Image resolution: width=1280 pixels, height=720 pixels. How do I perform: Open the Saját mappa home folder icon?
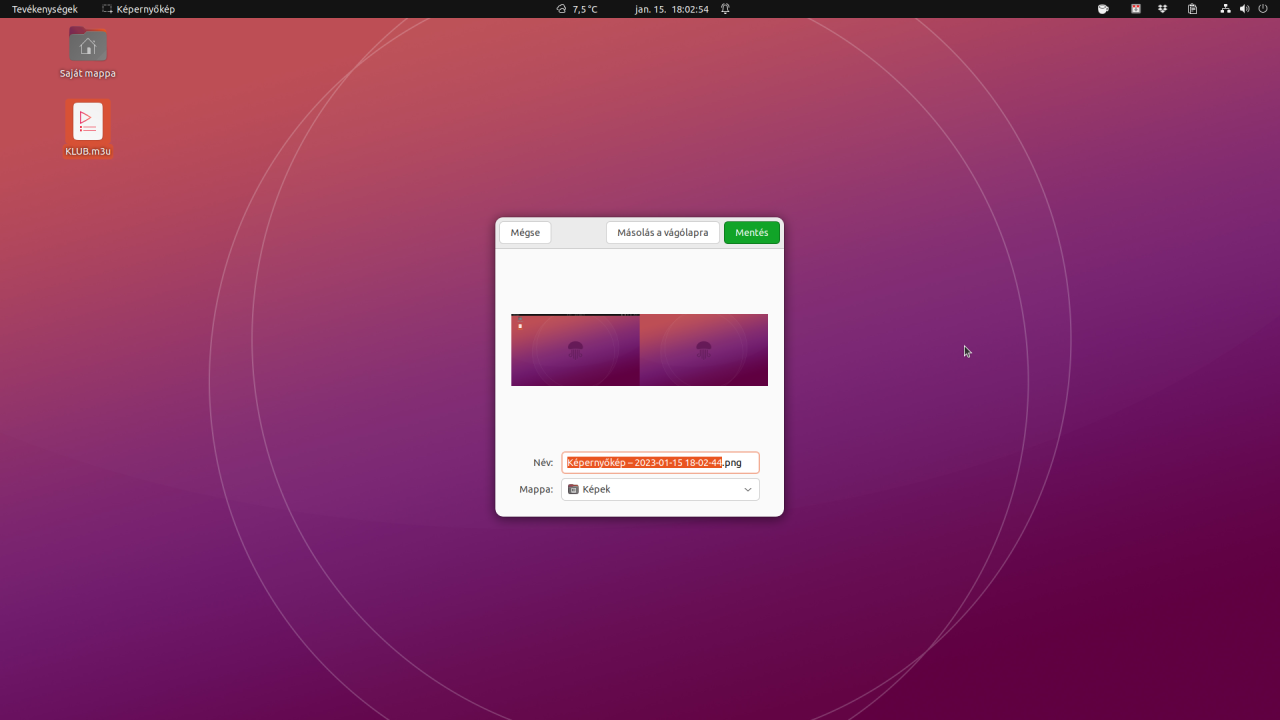point(88,45)
